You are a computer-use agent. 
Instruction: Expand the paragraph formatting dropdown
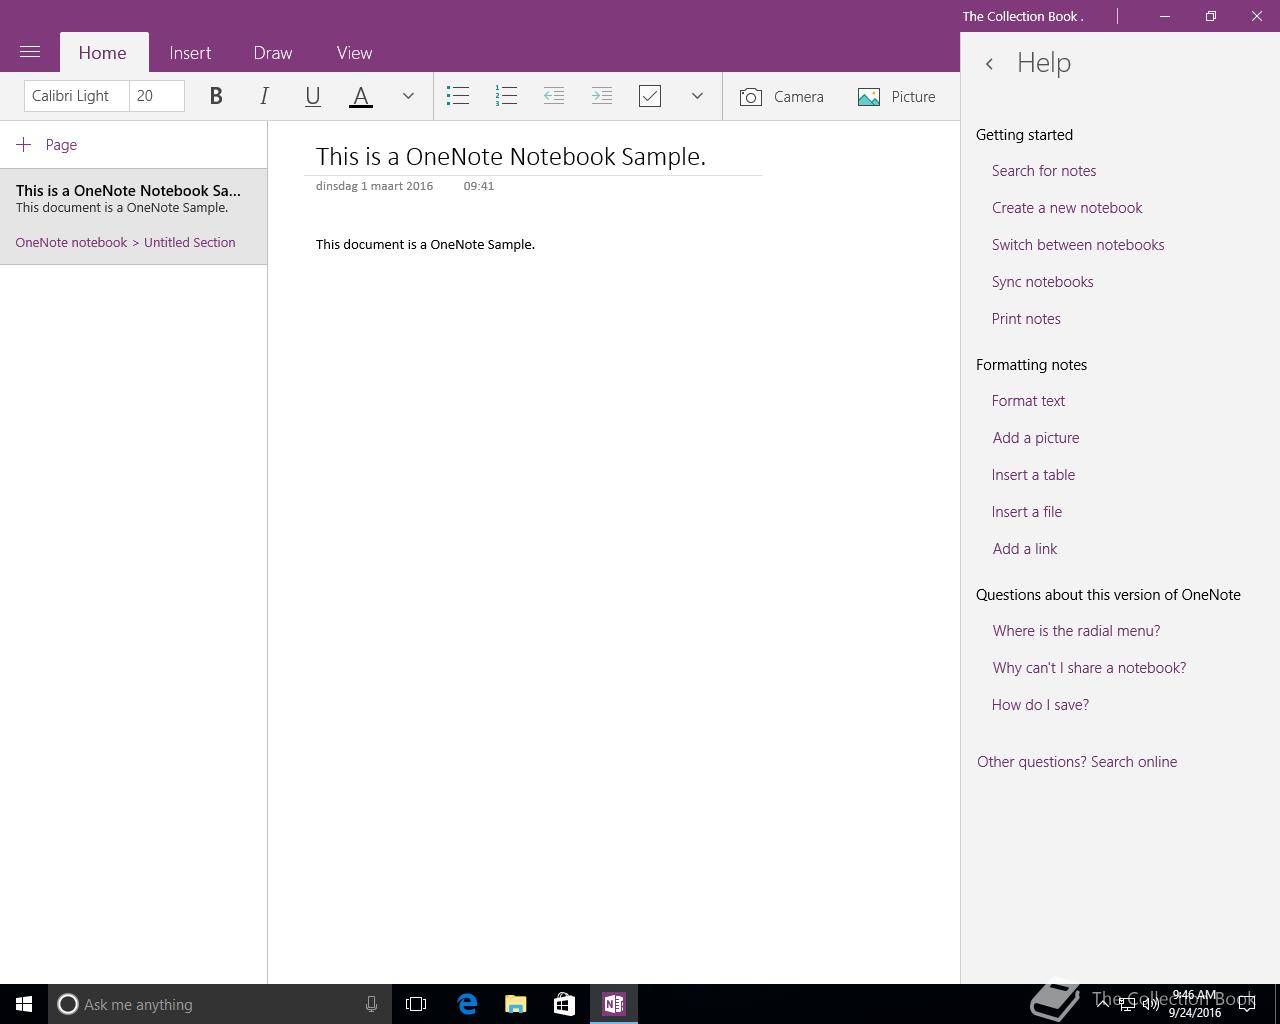coord(697,96)
